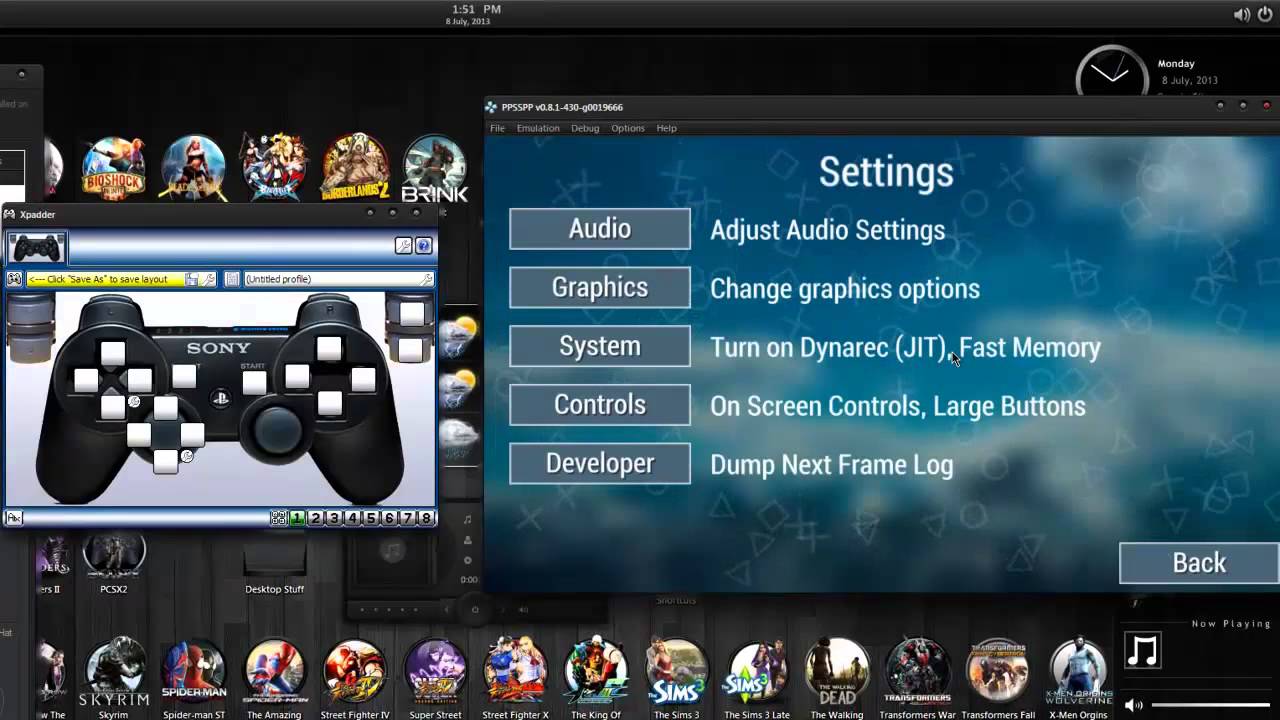
Task: Open Xpadder settings wrench at top right
Action: click(403, 246)
